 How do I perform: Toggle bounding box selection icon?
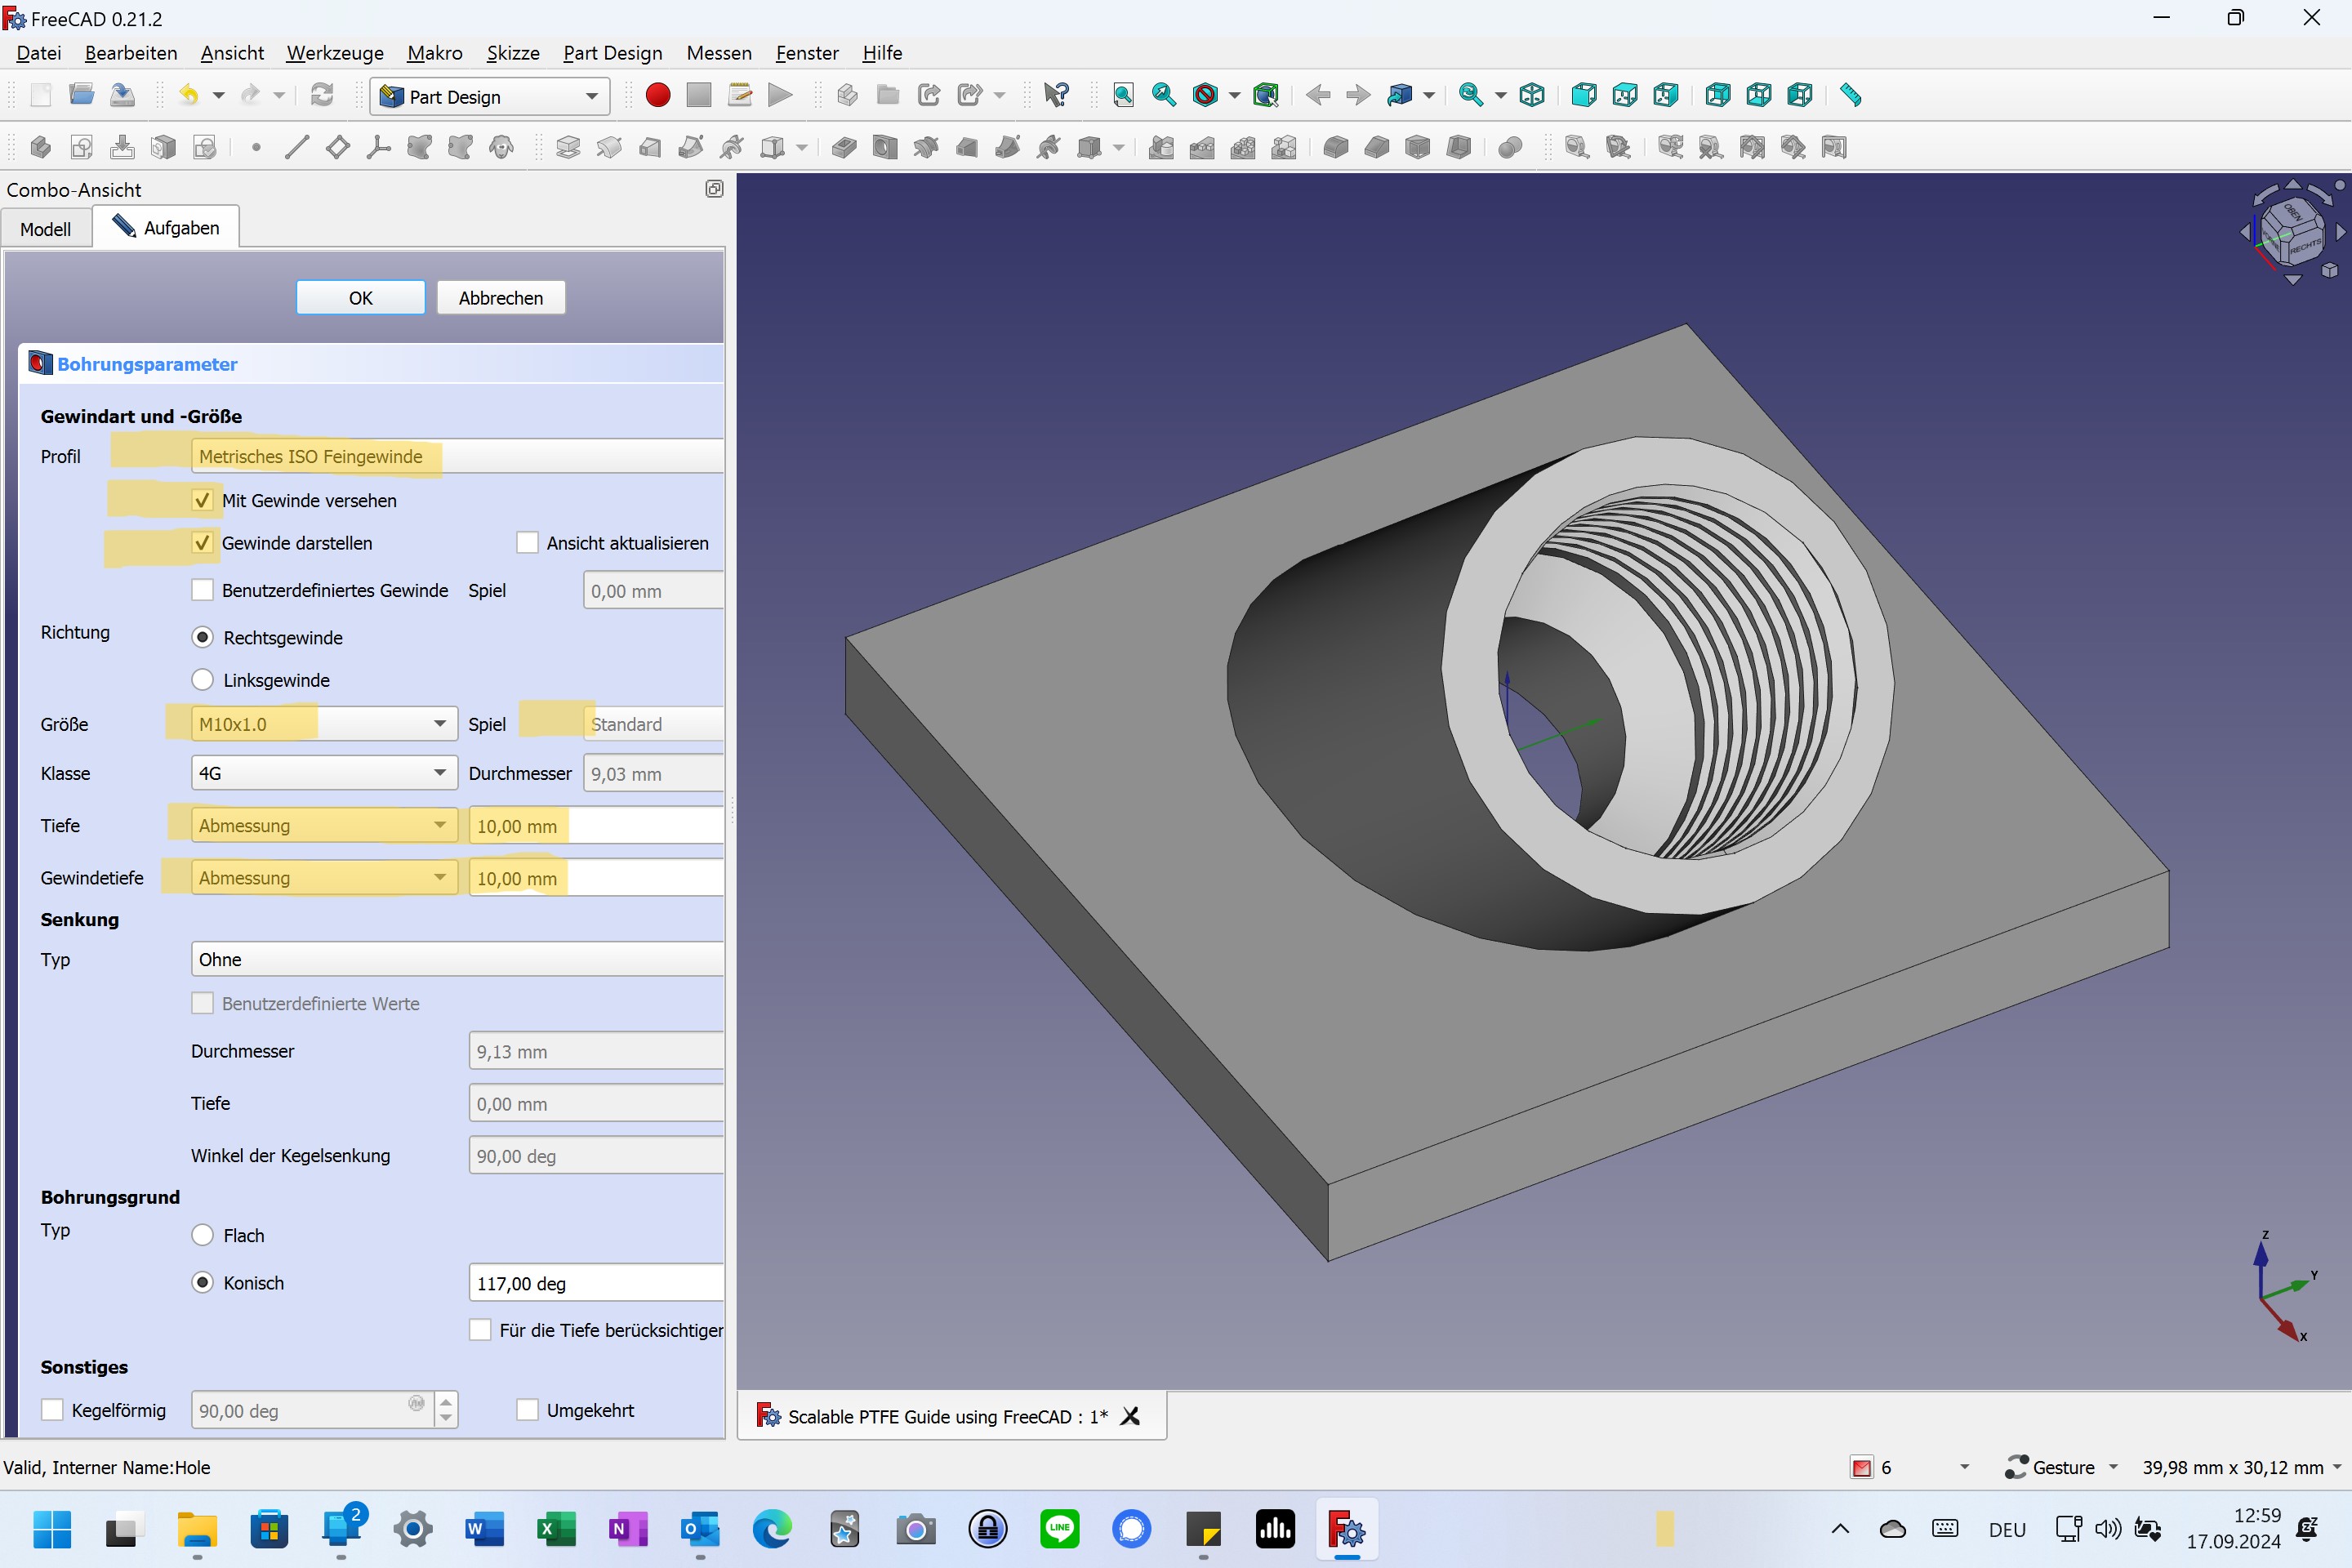pyautogui.click(x=1266, y=95)
